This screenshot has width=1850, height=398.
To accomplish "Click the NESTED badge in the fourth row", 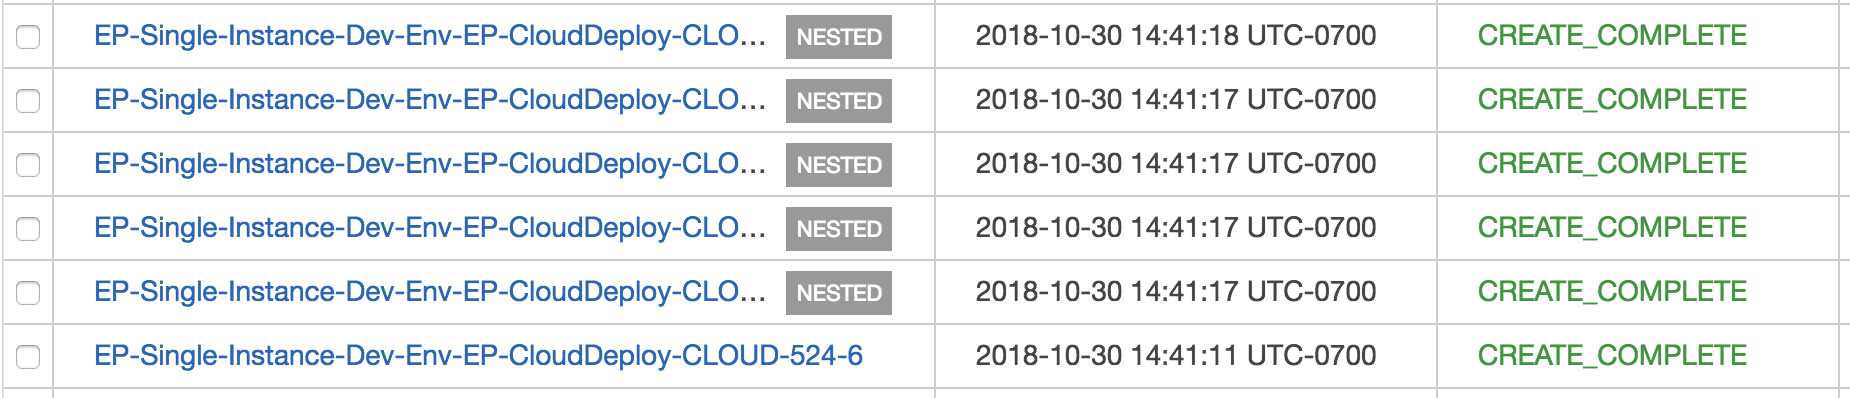I will pyautogui.click(x=839, y=229).
